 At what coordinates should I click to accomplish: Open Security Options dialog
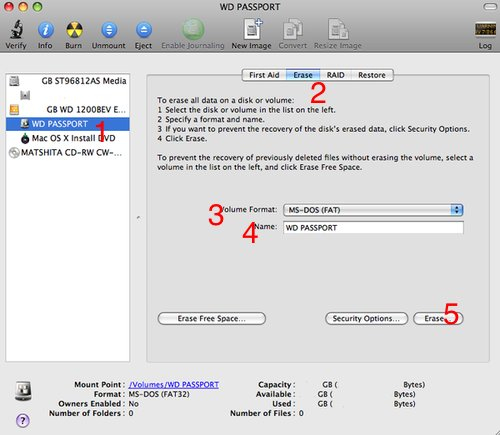point(366,319)
